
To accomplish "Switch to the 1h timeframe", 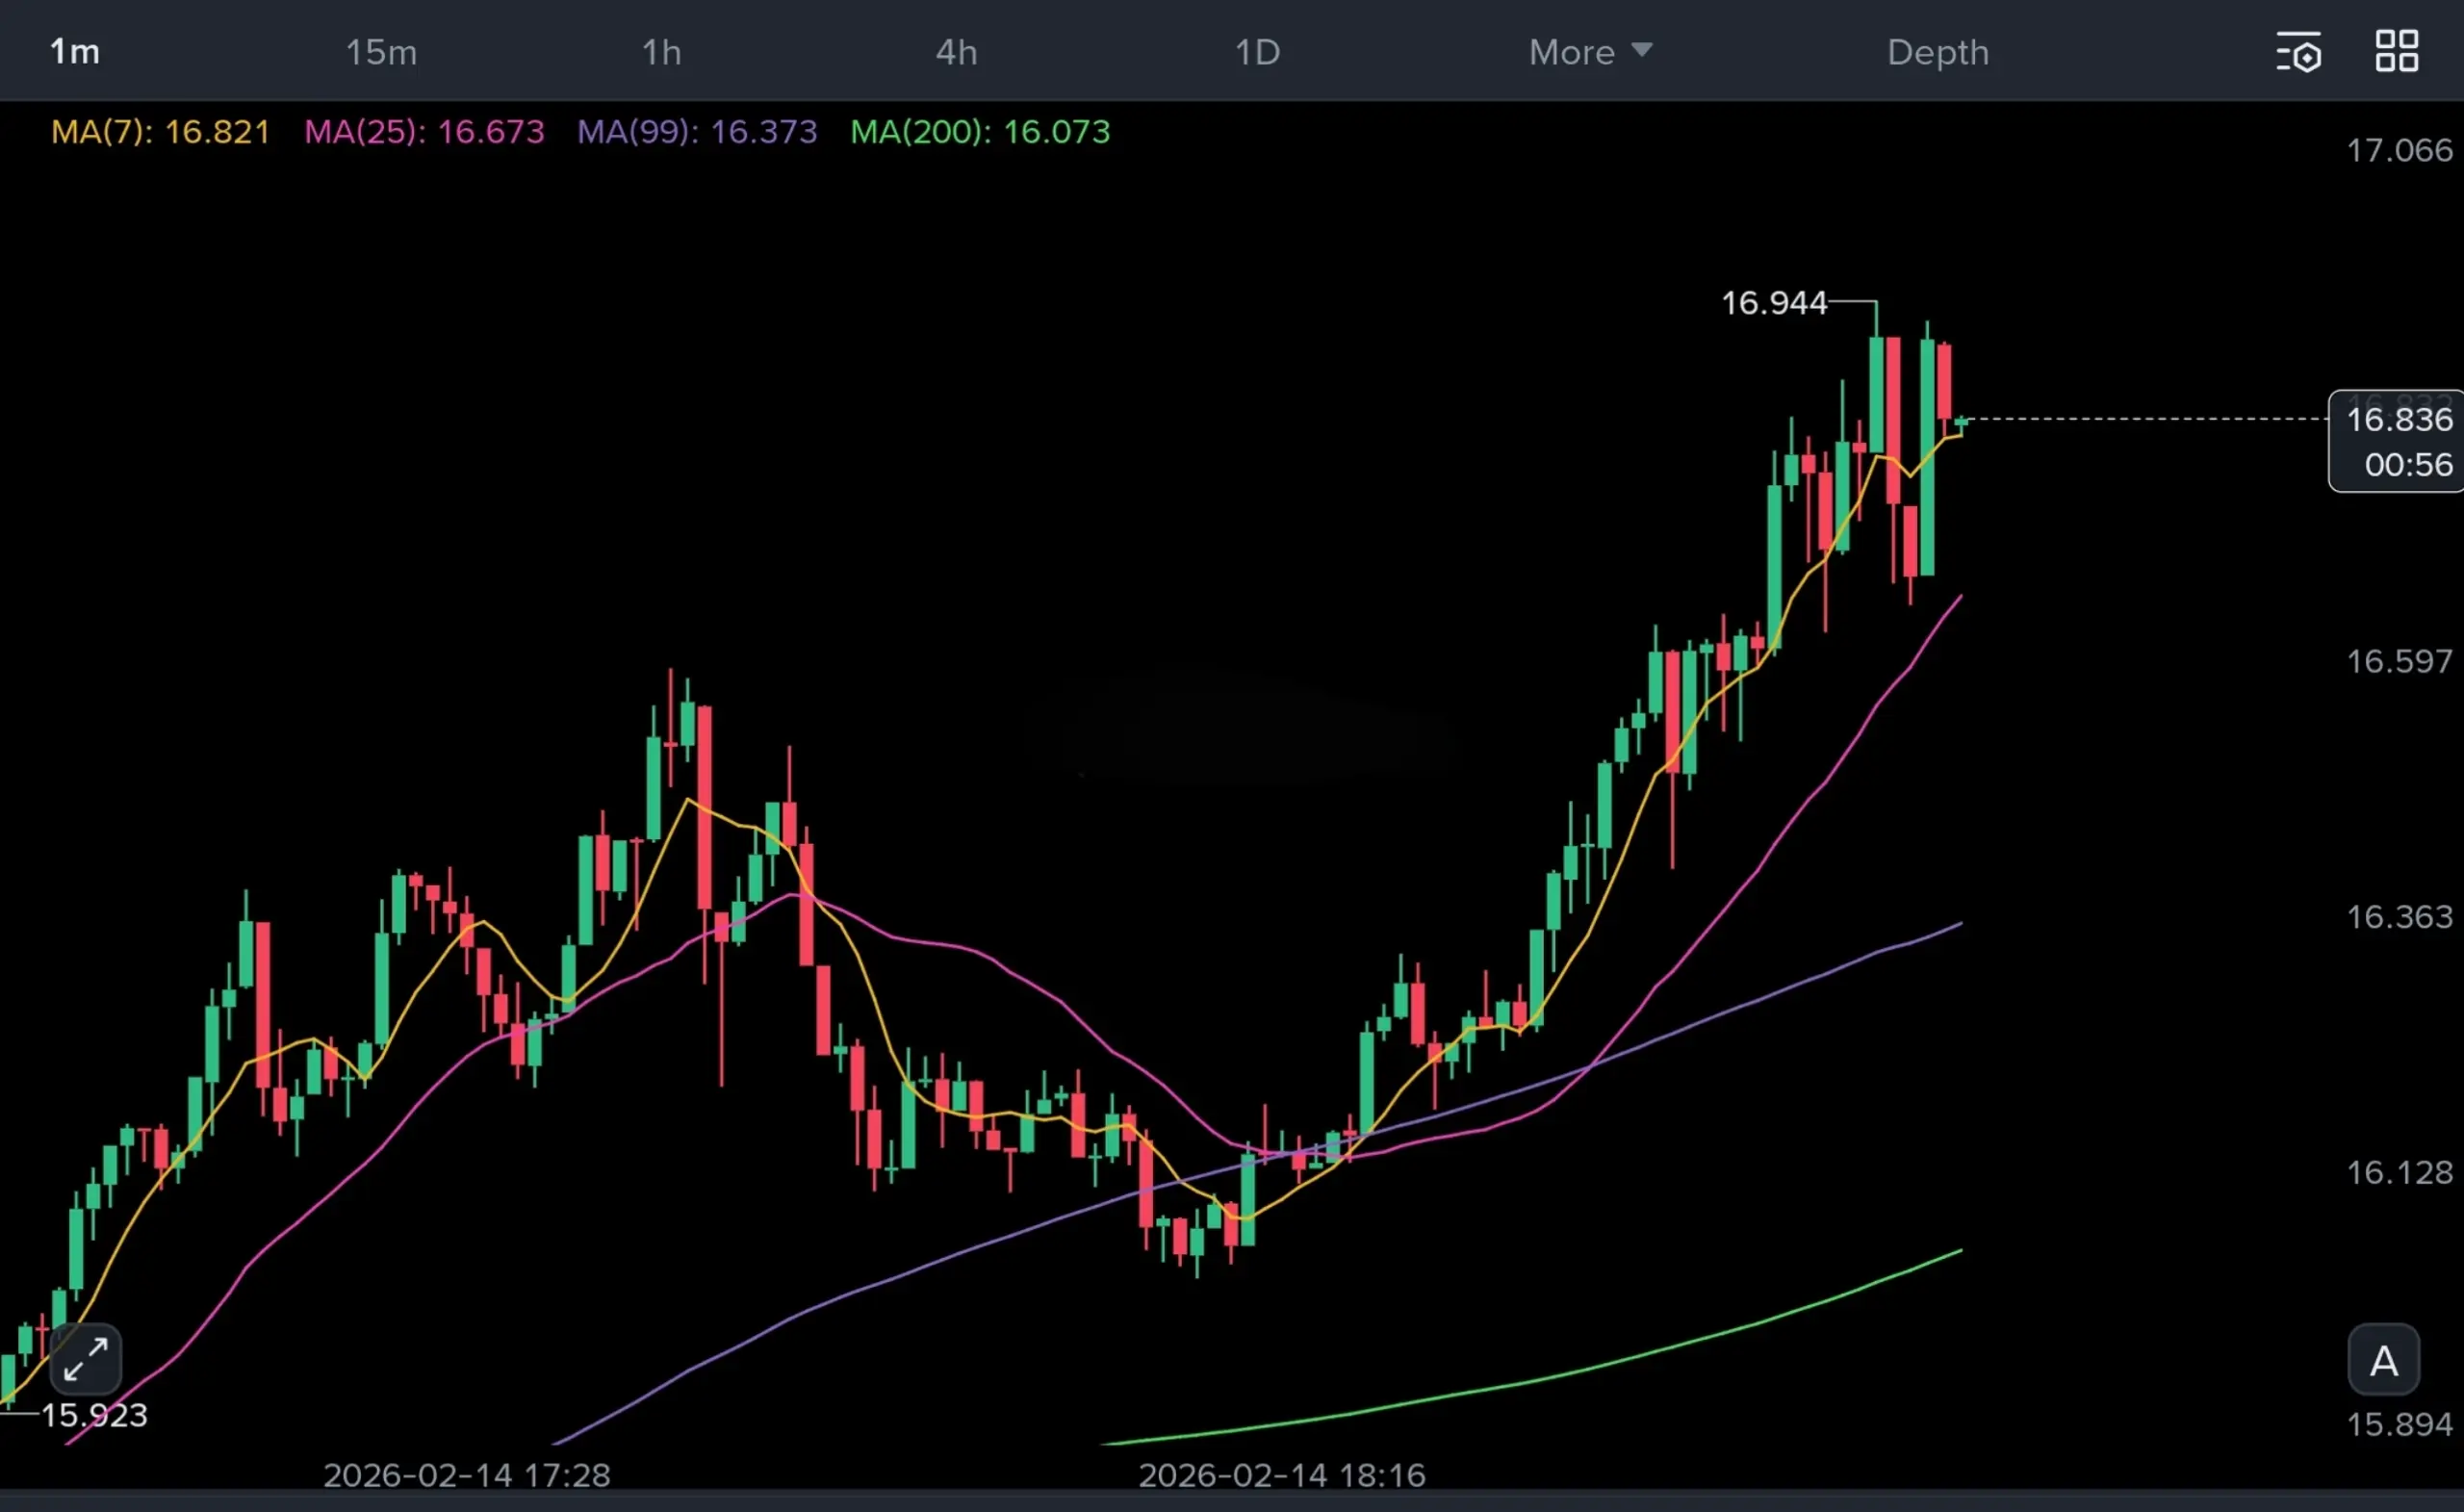I will 661,52.
